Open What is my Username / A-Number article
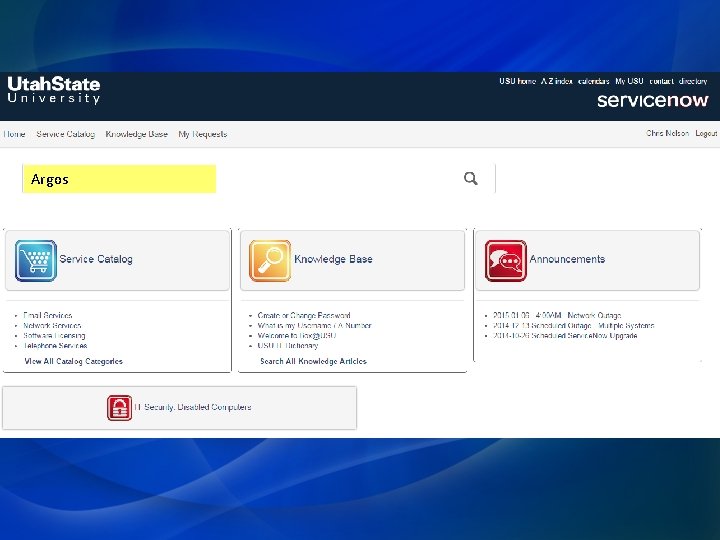The image size is (720, 540). pos(315,326)
